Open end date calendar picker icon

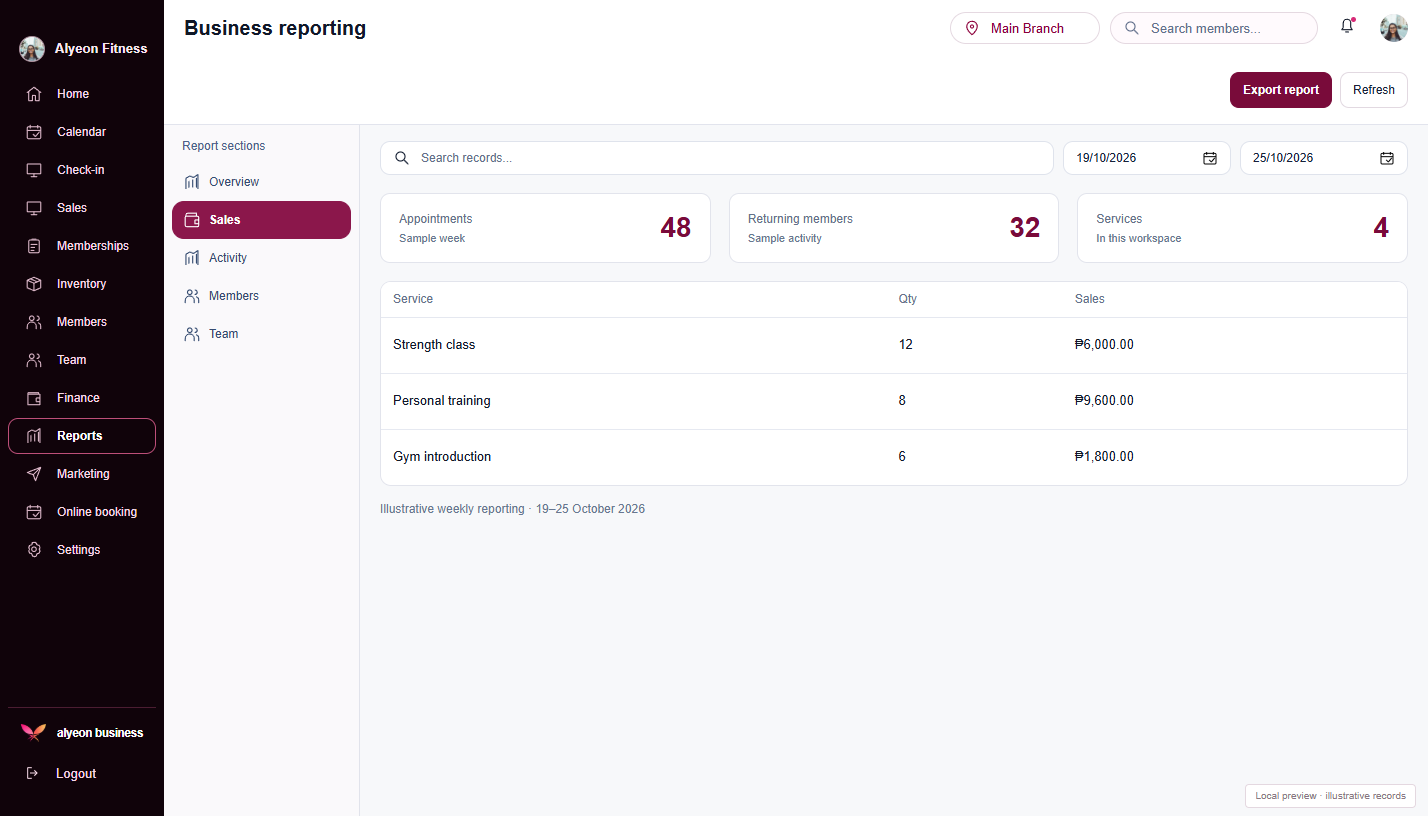[1387, 158]
